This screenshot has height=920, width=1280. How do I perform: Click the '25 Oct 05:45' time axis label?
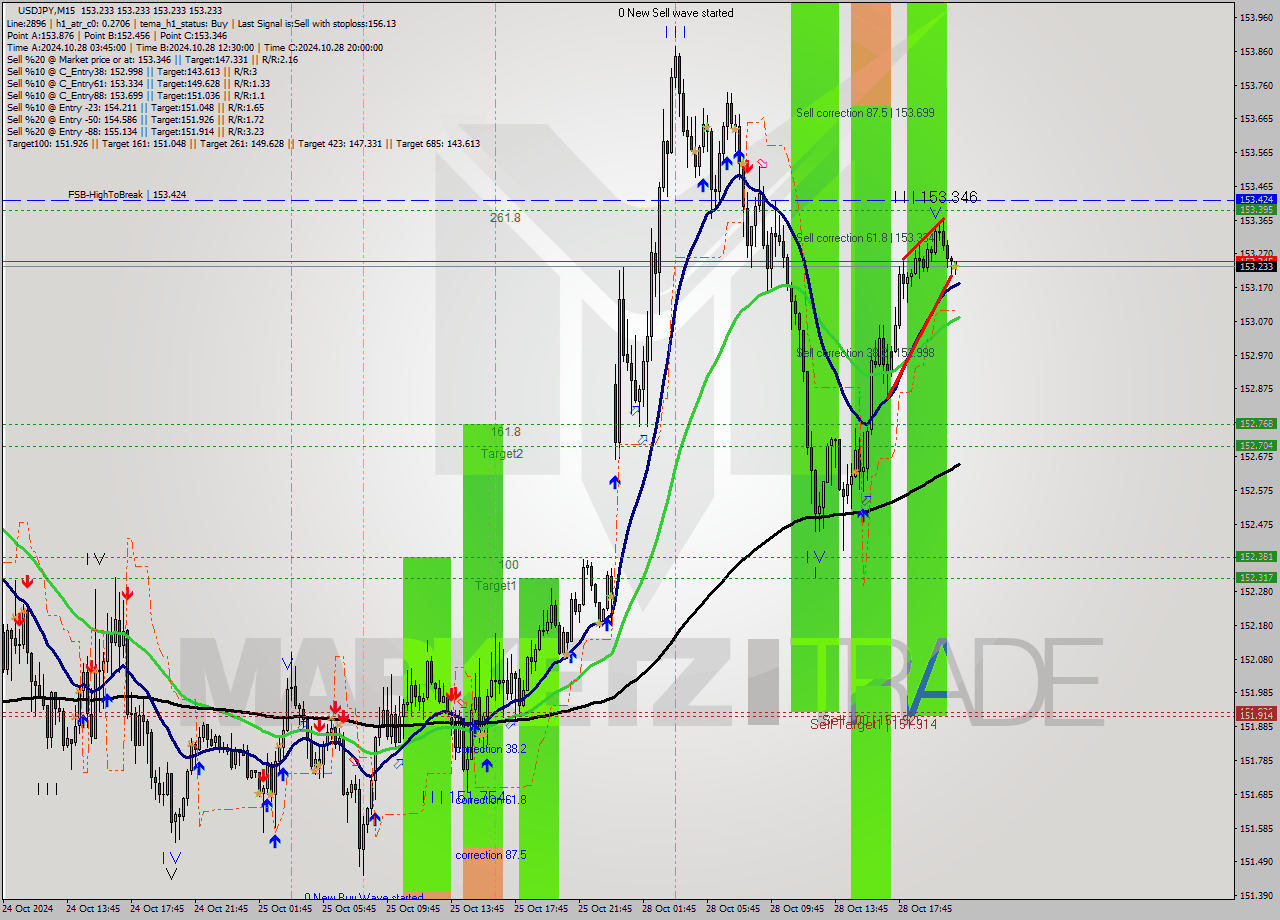tap(349, 909)
